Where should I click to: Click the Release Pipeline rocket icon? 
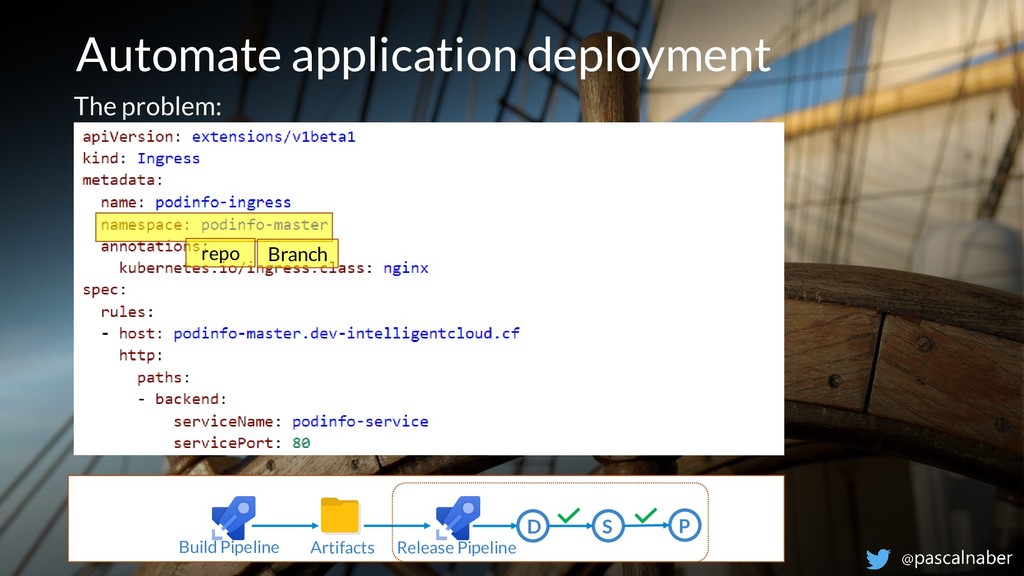[x=458, y=517]
